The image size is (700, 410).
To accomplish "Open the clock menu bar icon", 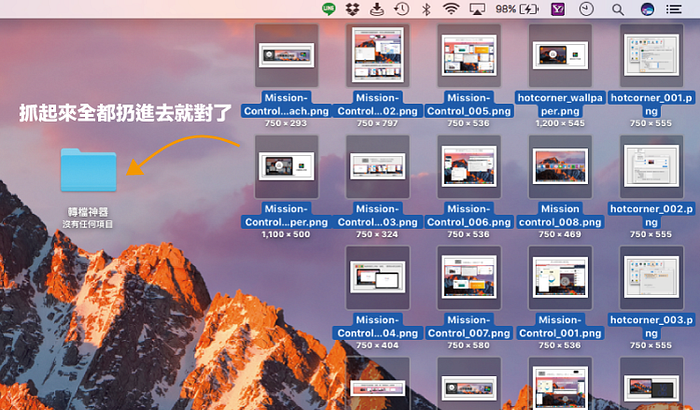I will tap(586, 9).
